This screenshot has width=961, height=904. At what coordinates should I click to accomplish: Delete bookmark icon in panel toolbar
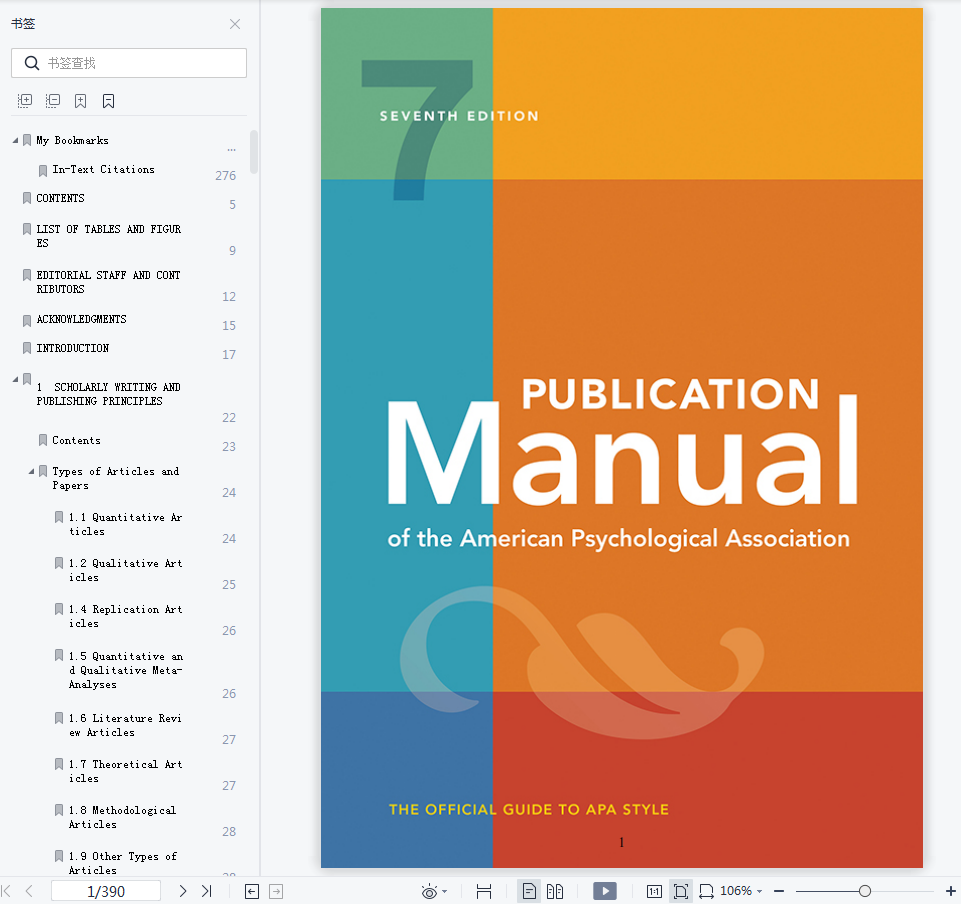click(x=108, y=101)
